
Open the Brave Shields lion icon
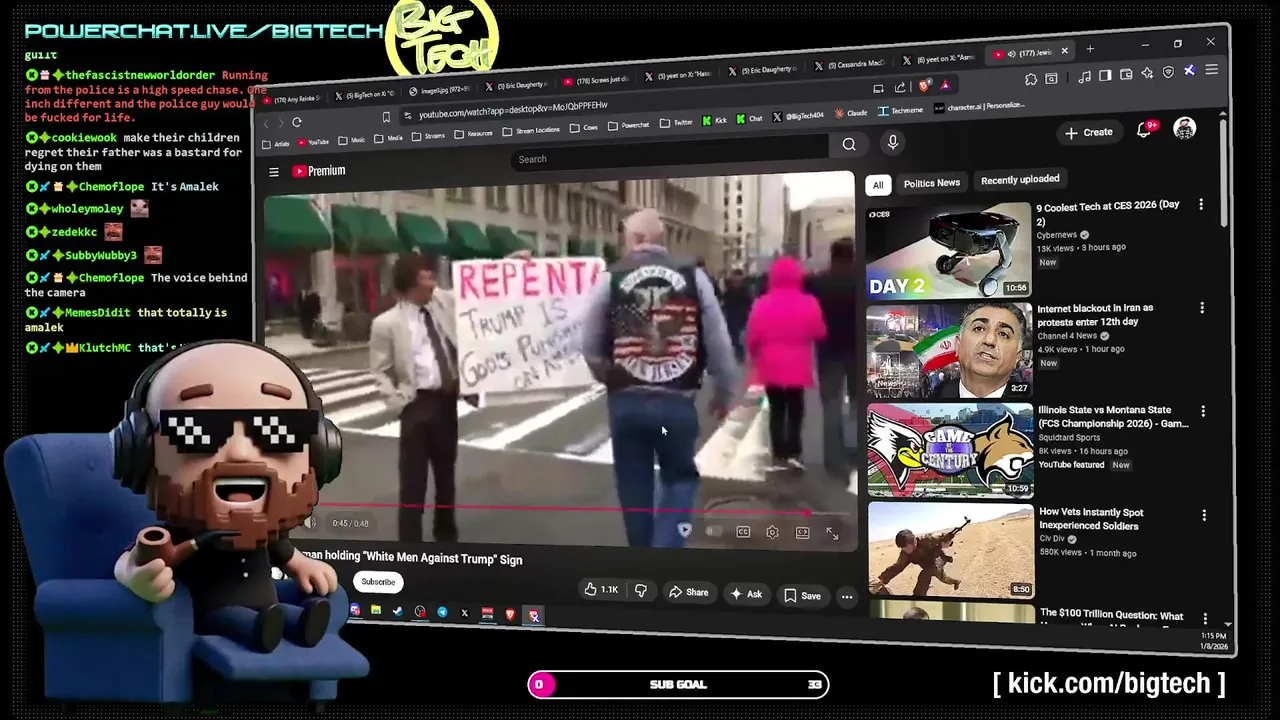point(924,86)
